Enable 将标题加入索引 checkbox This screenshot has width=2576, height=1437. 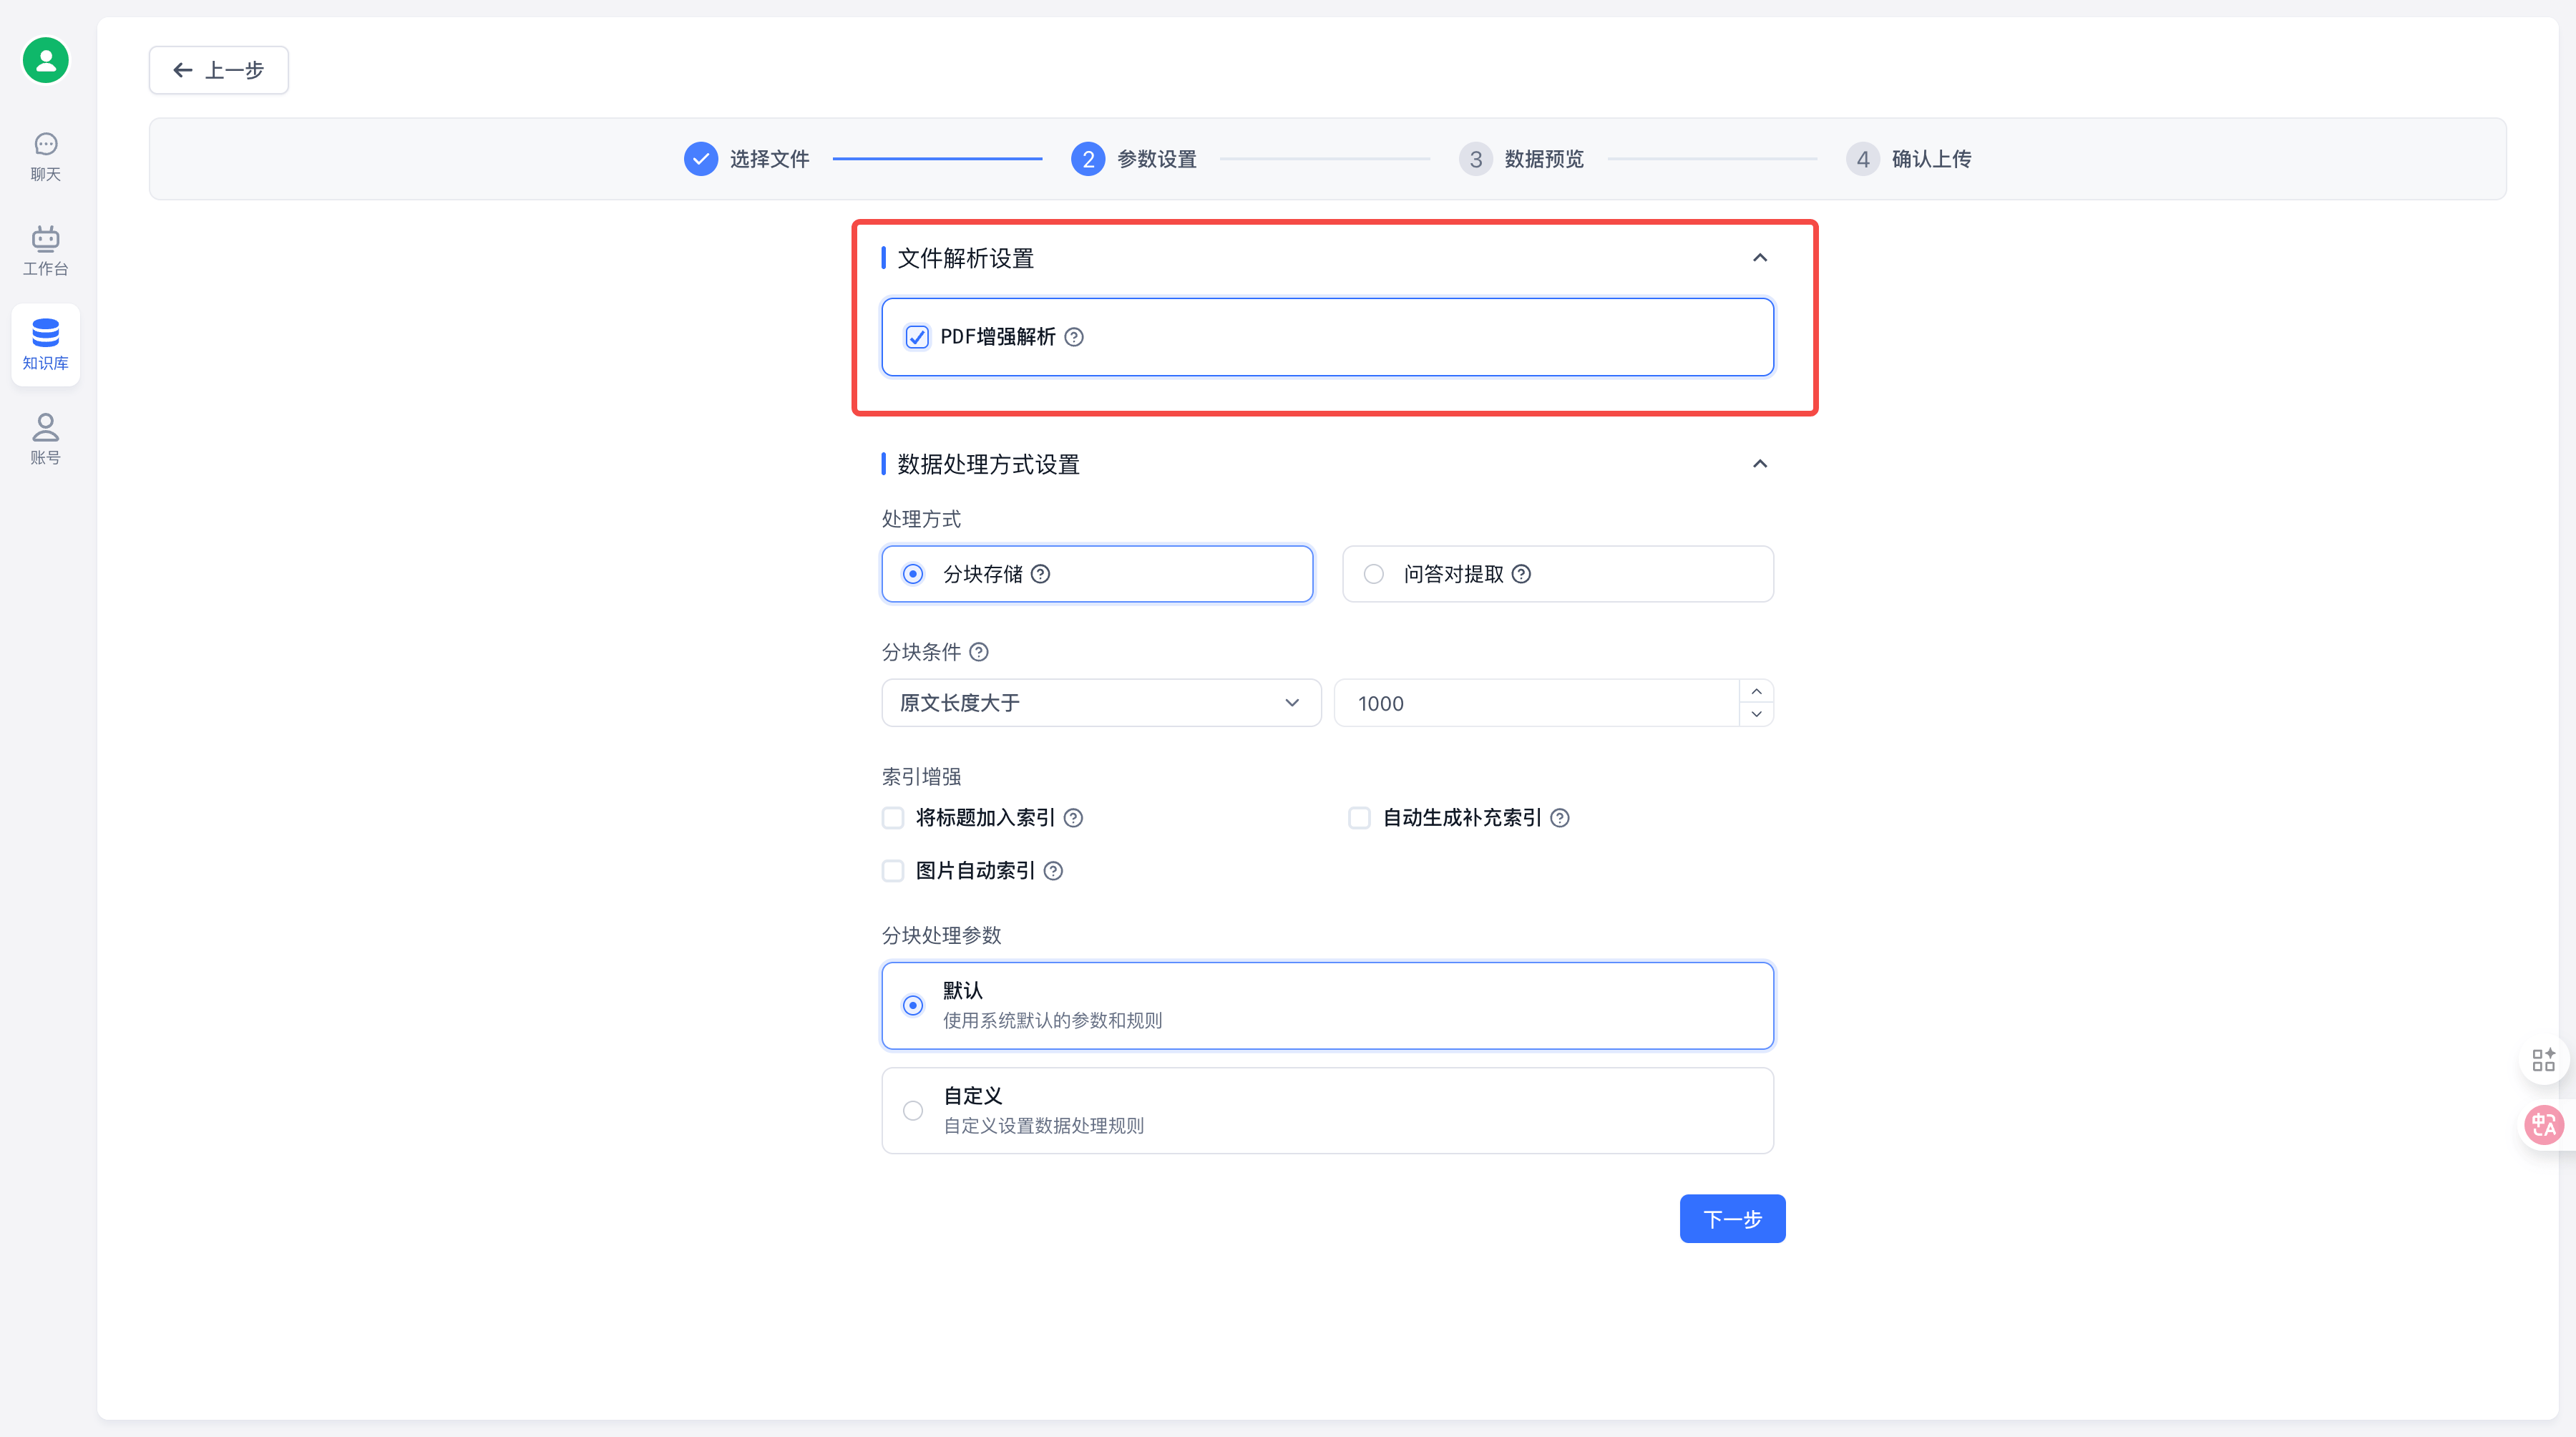[x=893, y=818]
